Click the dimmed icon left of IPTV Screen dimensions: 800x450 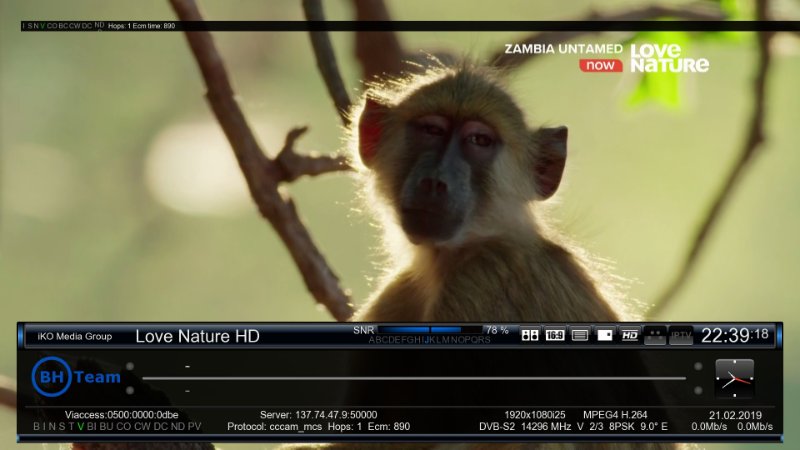tap(655, 335)
